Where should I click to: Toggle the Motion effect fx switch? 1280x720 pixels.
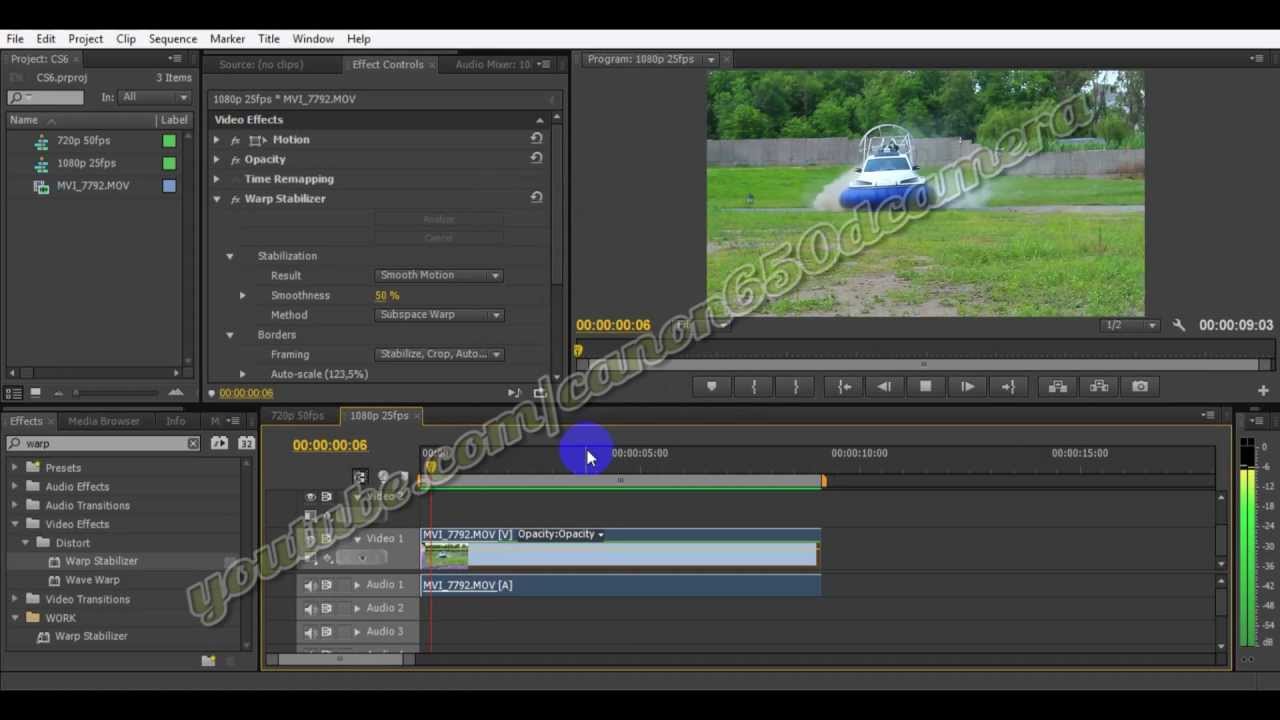pyautogui.click(x=235, y=140)
